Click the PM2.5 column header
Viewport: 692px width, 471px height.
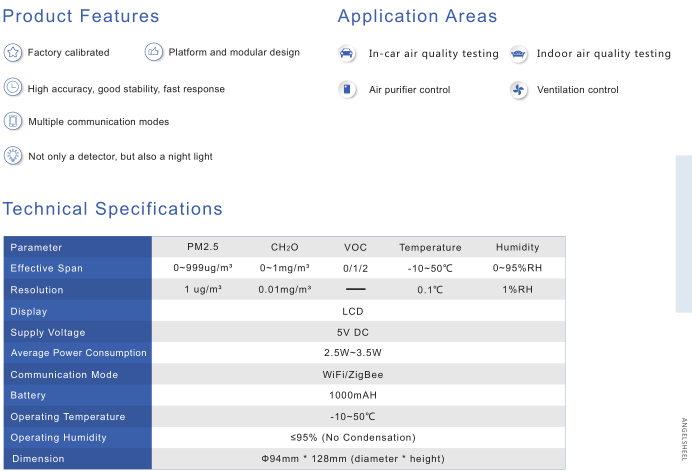[203, 247]
